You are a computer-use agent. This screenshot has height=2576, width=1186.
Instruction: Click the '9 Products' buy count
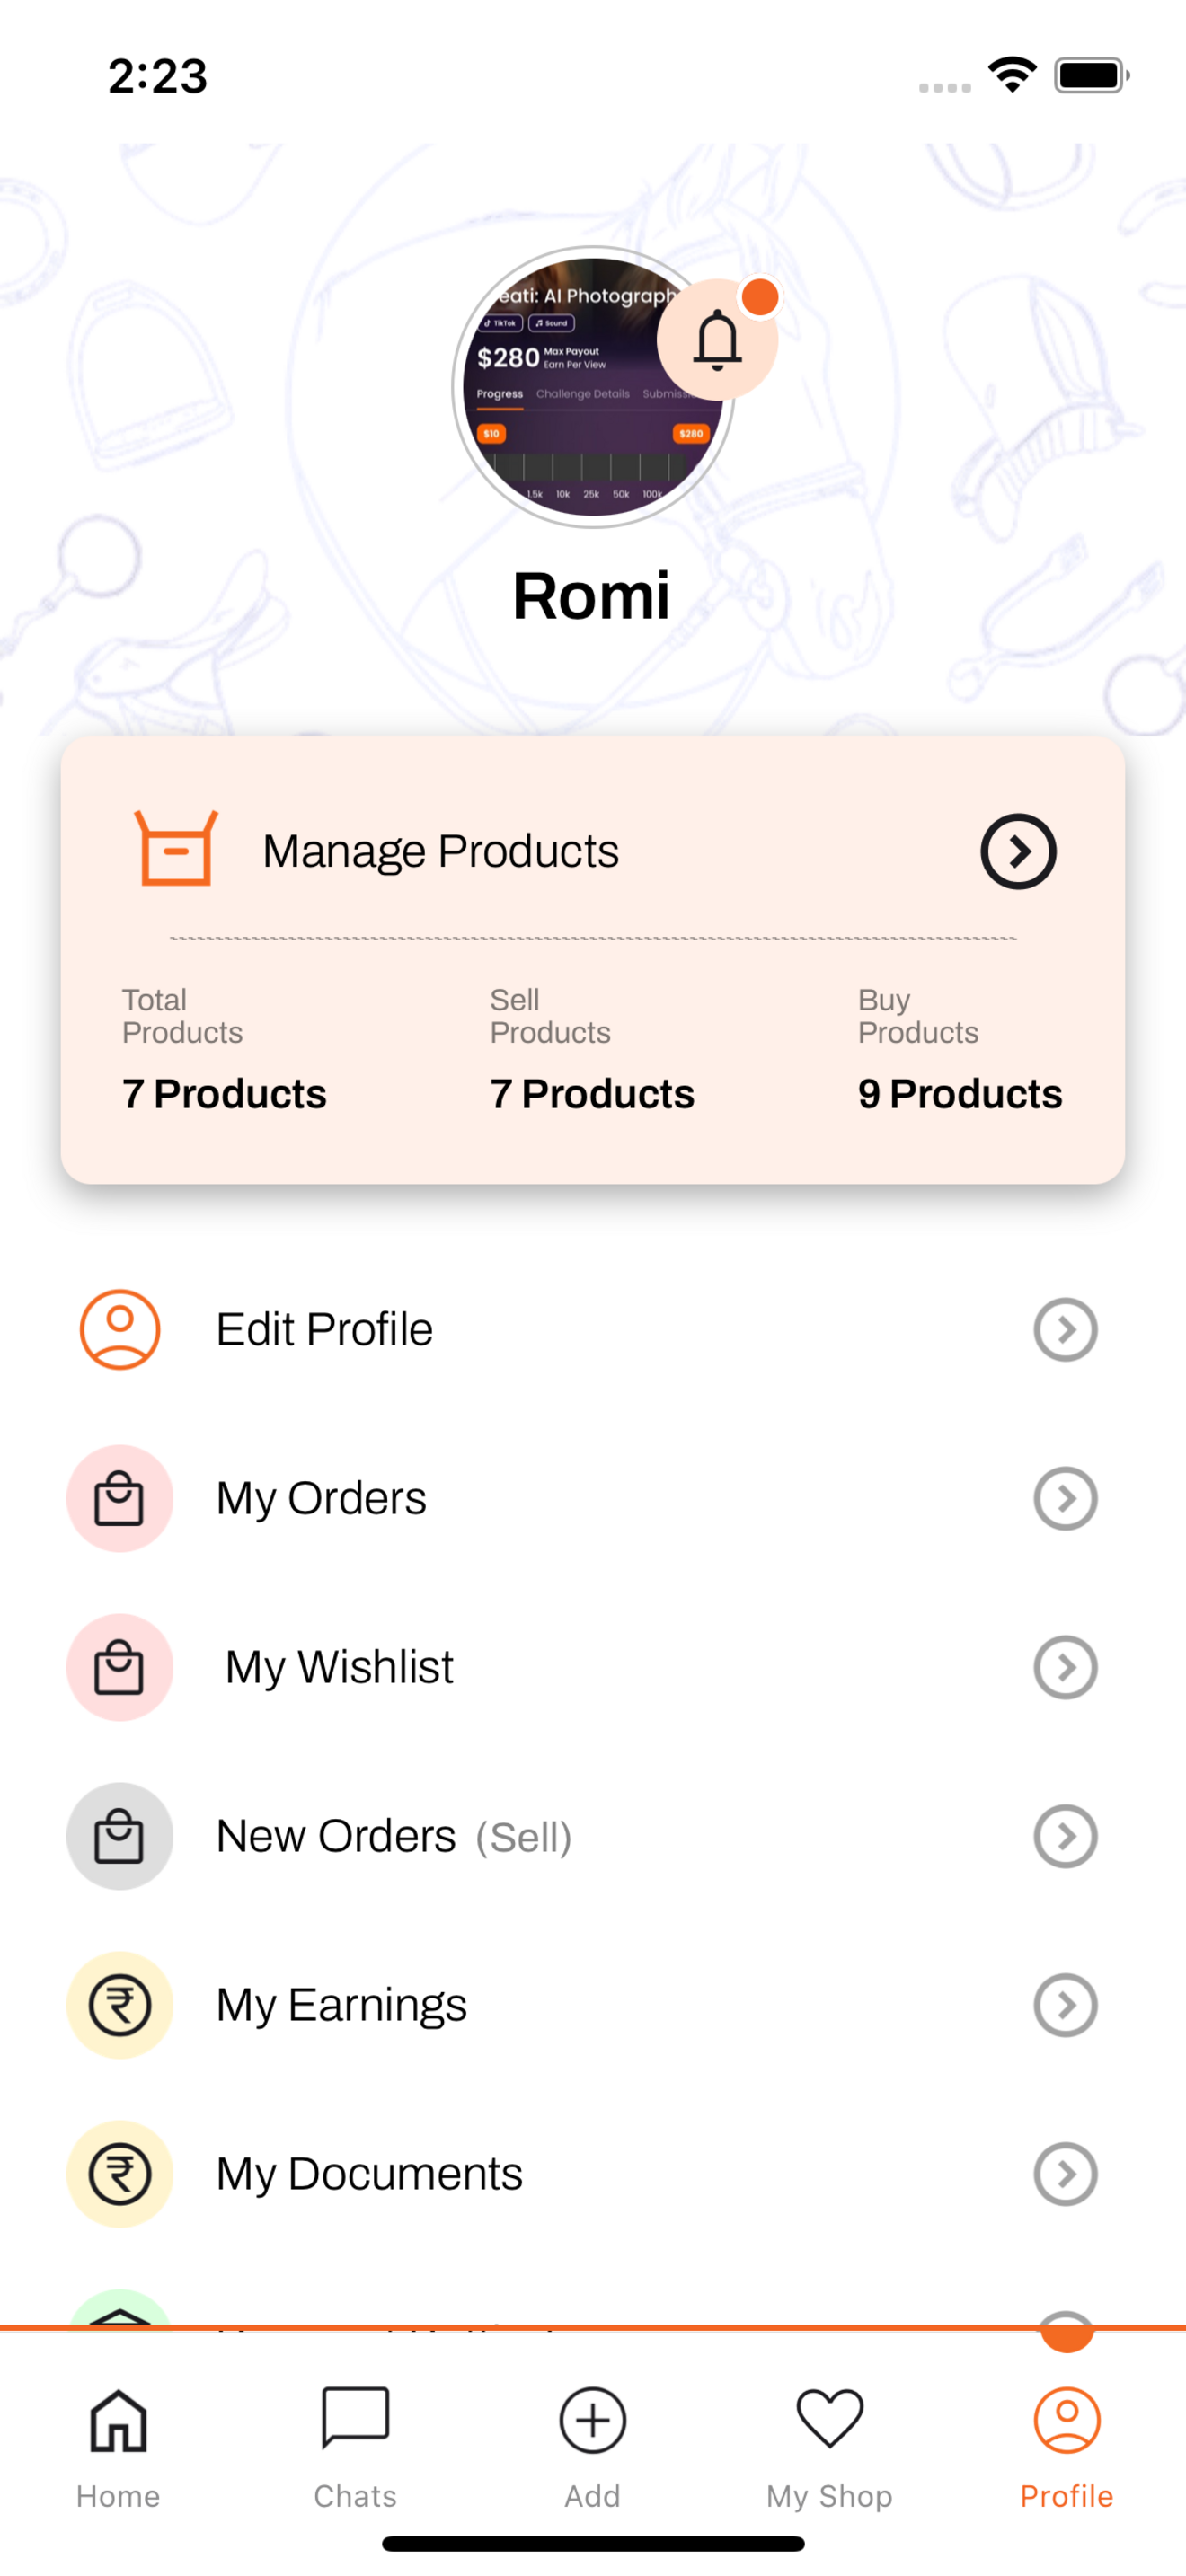(960, 1094)
